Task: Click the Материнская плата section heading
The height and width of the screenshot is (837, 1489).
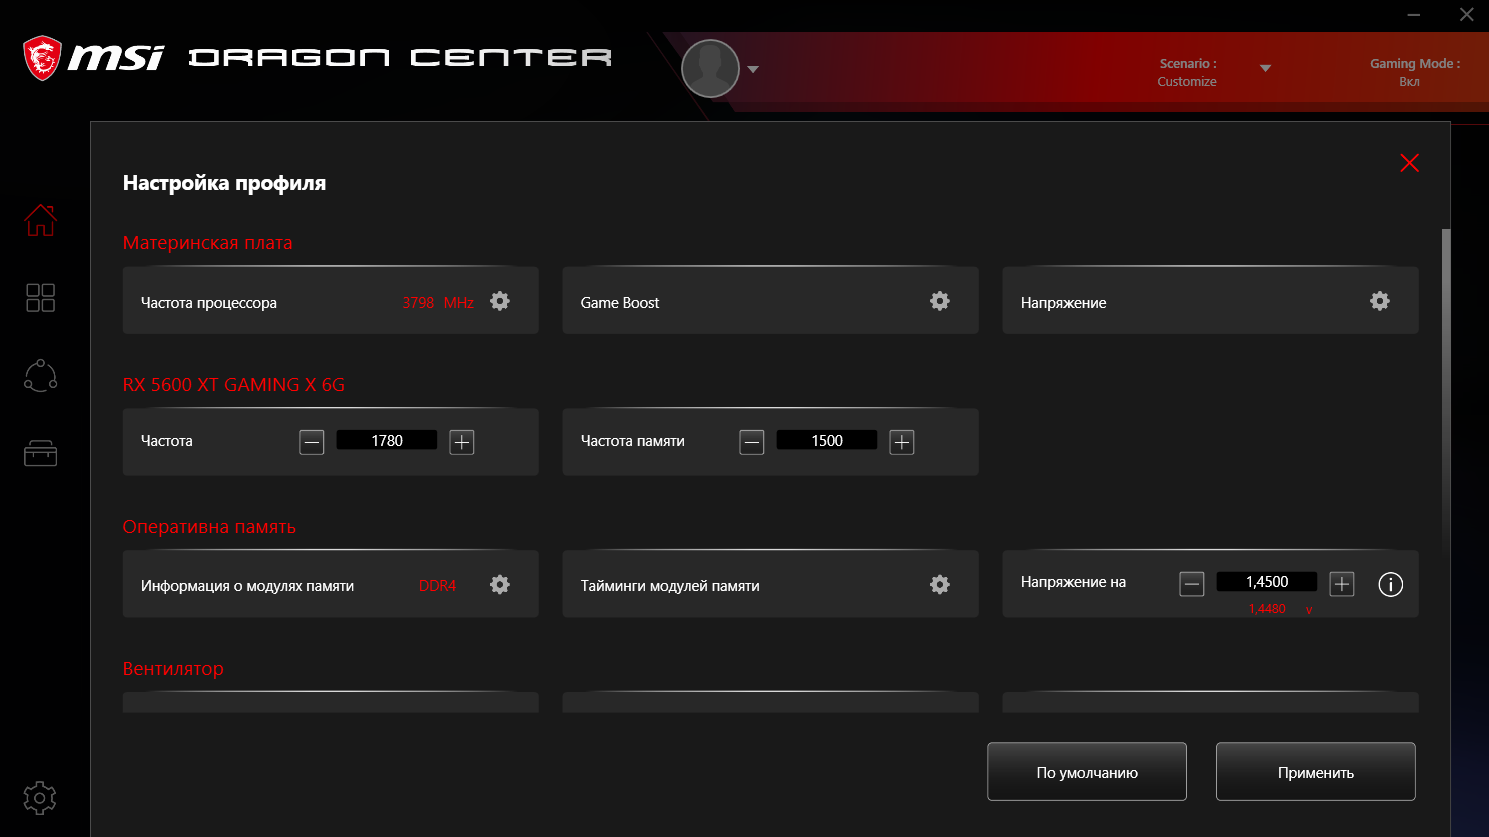Action: (x=208, y=243)
